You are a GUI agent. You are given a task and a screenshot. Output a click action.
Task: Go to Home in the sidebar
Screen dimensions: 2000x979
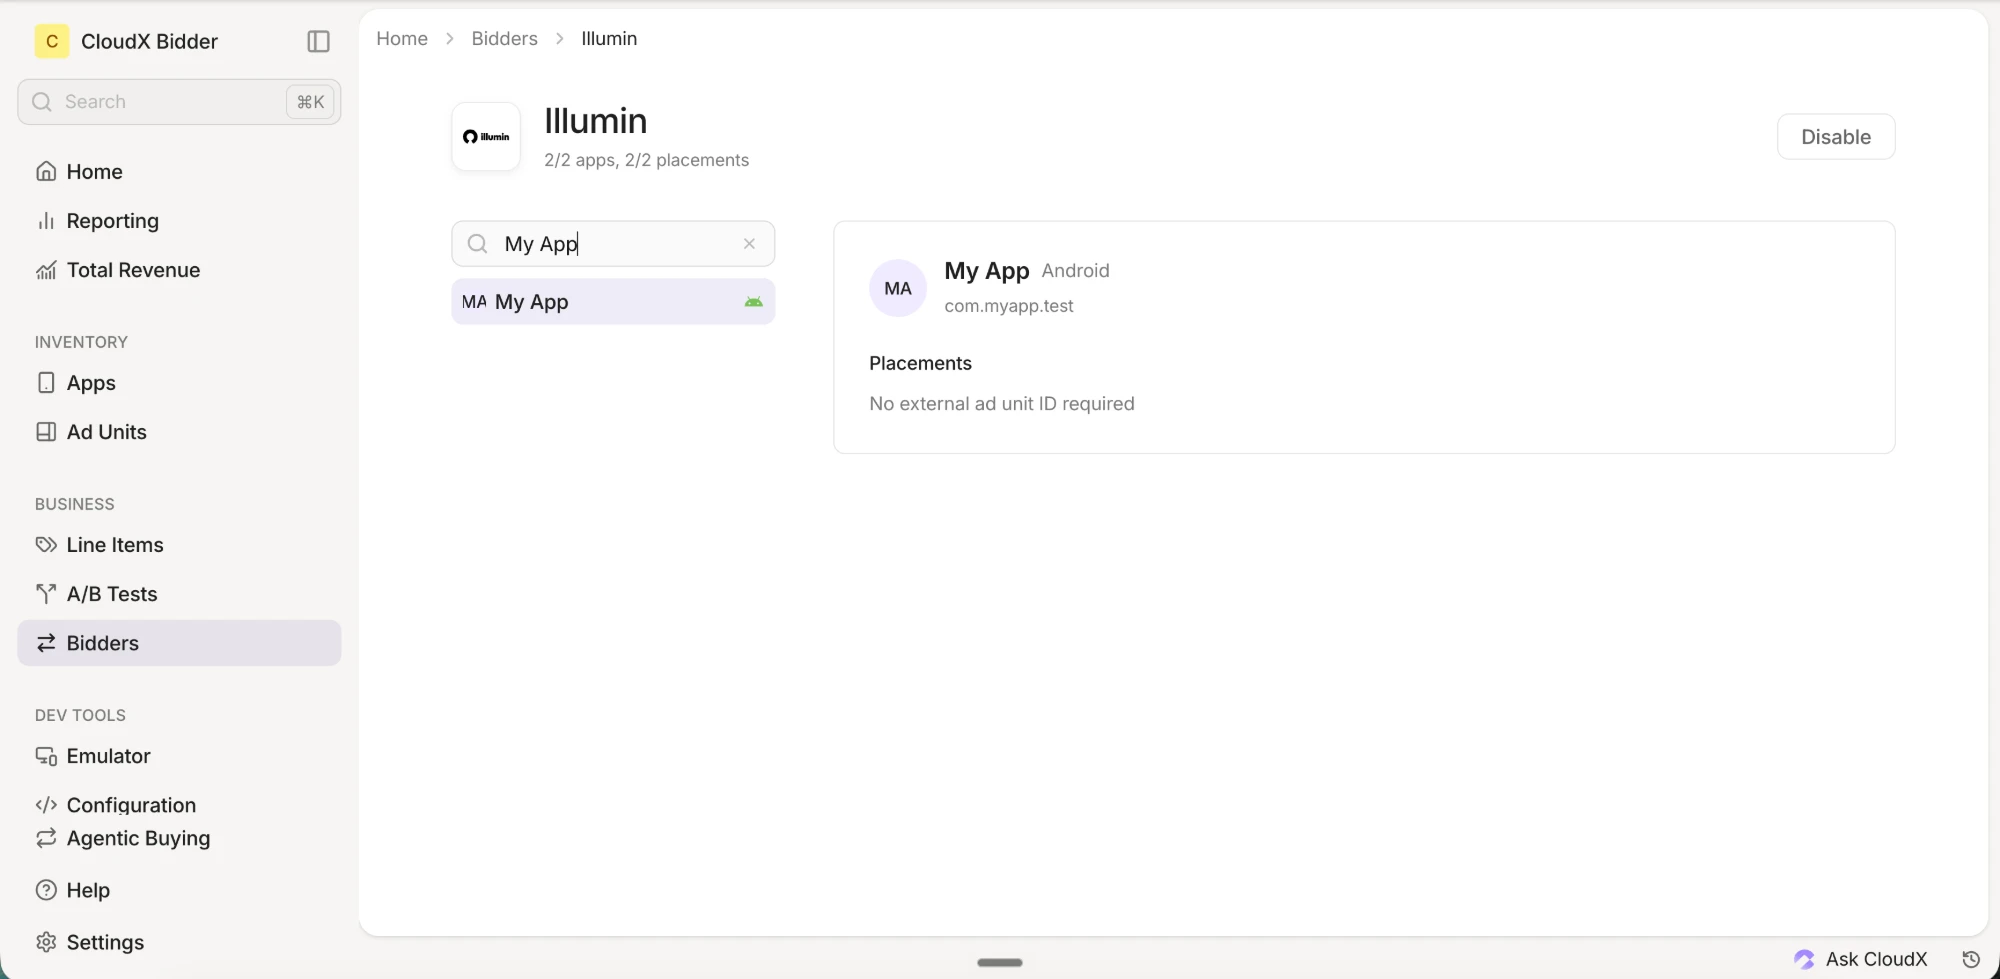[179, 172]
